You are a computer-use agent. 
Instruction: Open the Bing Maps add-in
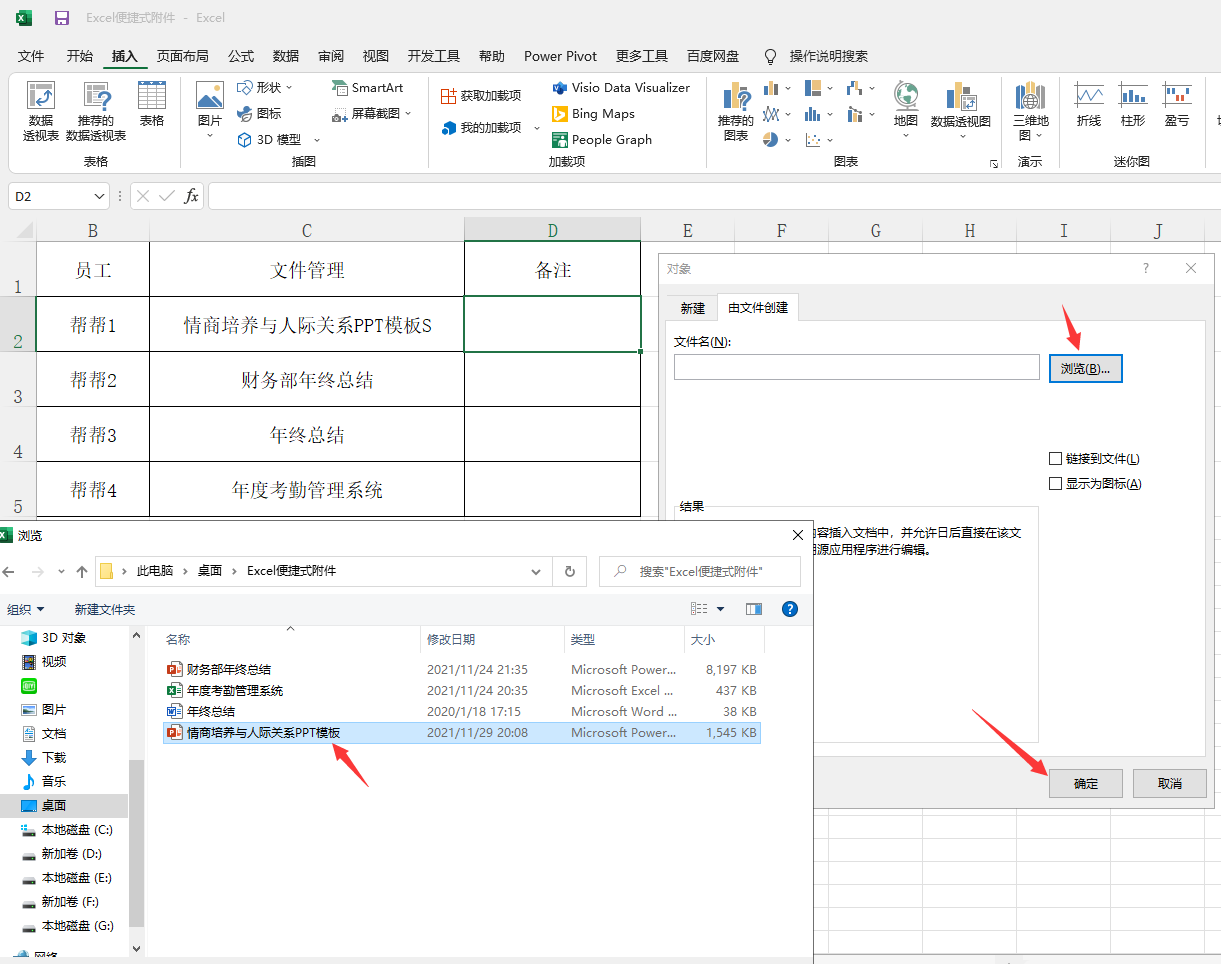coord(593,114)
